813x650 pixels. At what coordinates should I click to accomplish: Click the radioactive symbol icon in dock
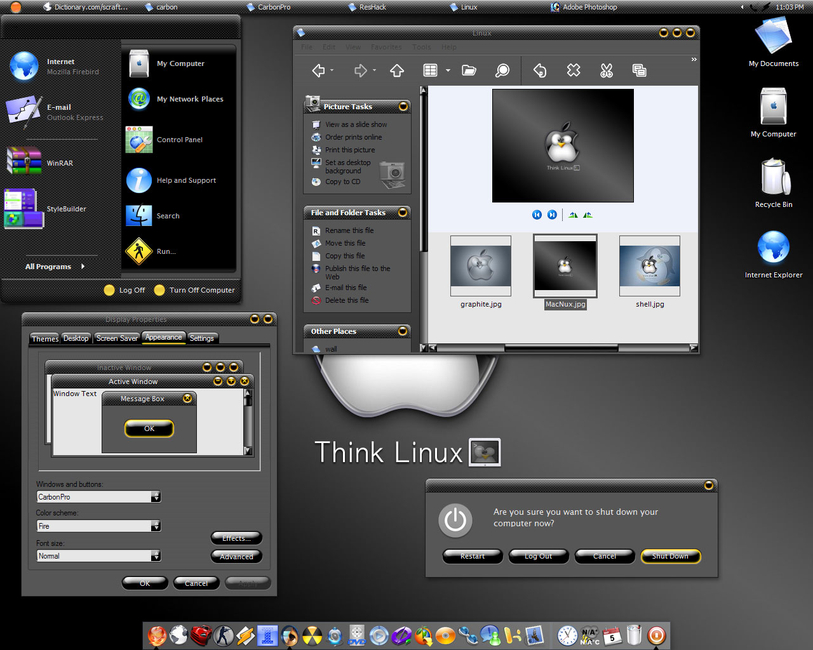312,635
